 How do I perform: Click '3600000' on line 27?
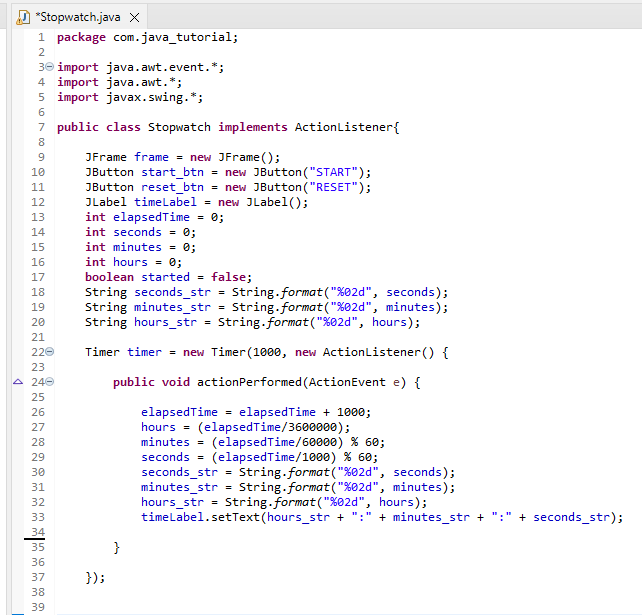click(312, 427)
